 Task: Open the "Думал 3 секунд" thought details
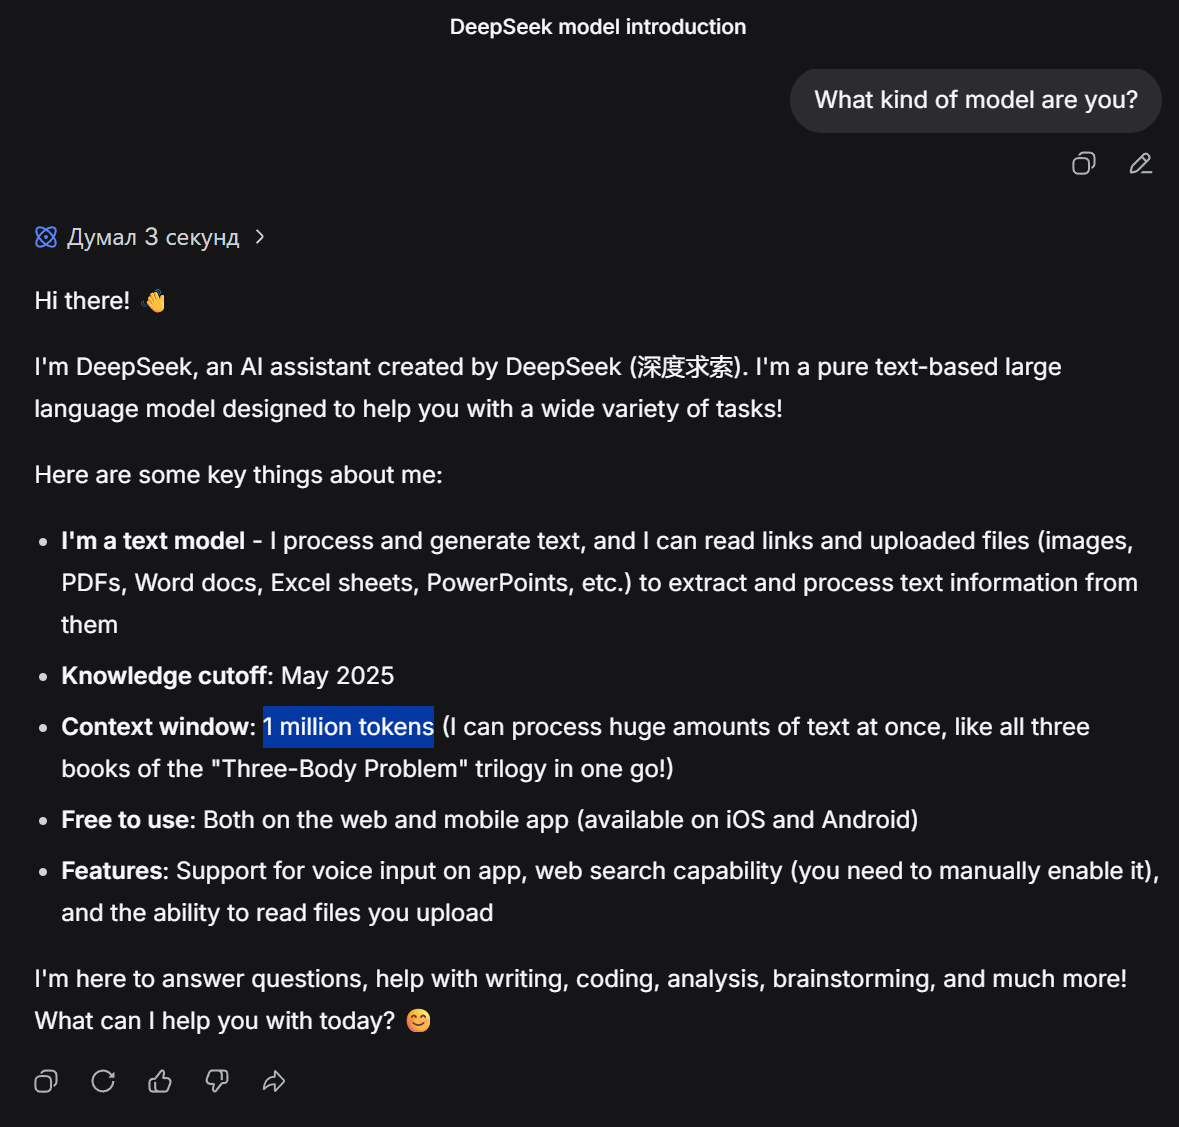coord(152,237)
